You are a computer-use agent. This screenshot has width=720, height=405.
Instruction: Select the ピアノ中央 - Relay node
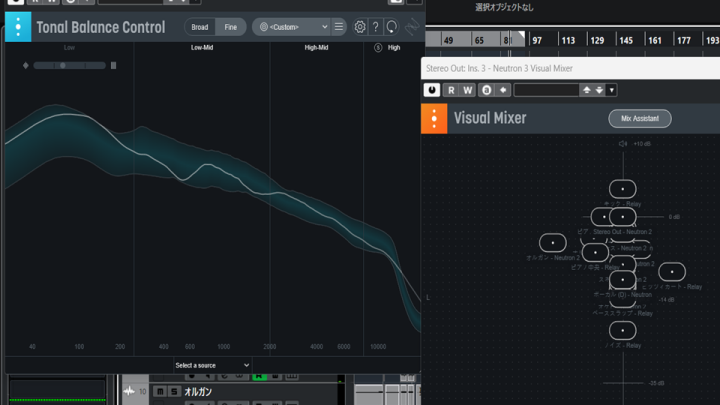point(595,253)
